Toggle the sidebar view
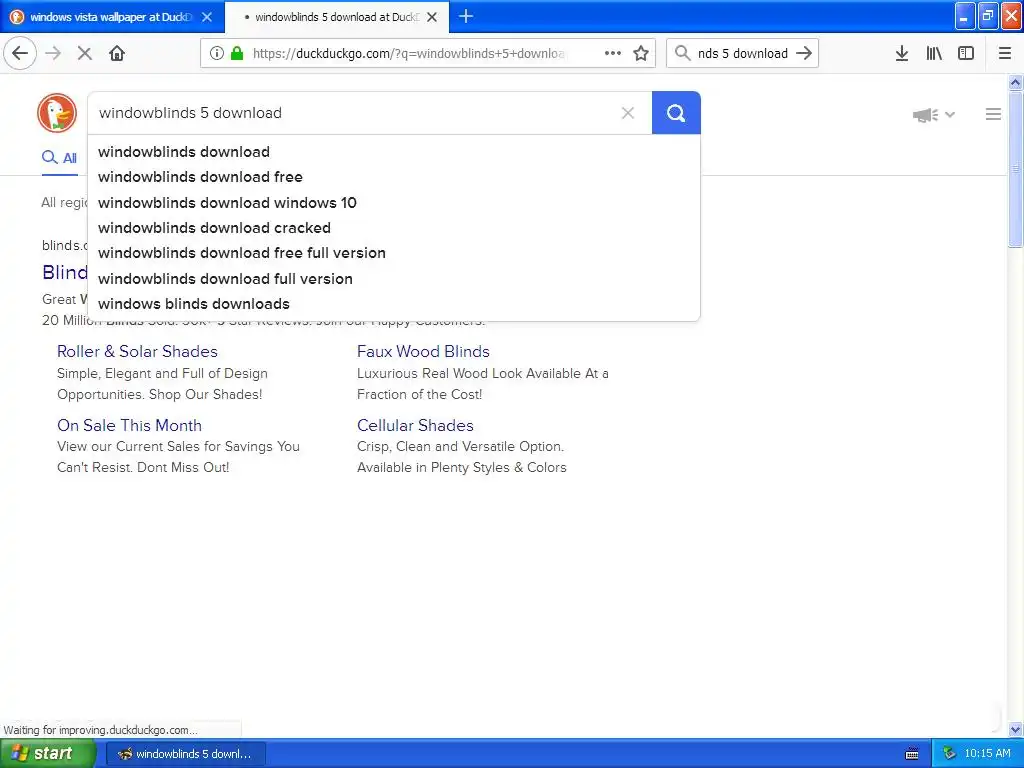 tap(966, 54)
